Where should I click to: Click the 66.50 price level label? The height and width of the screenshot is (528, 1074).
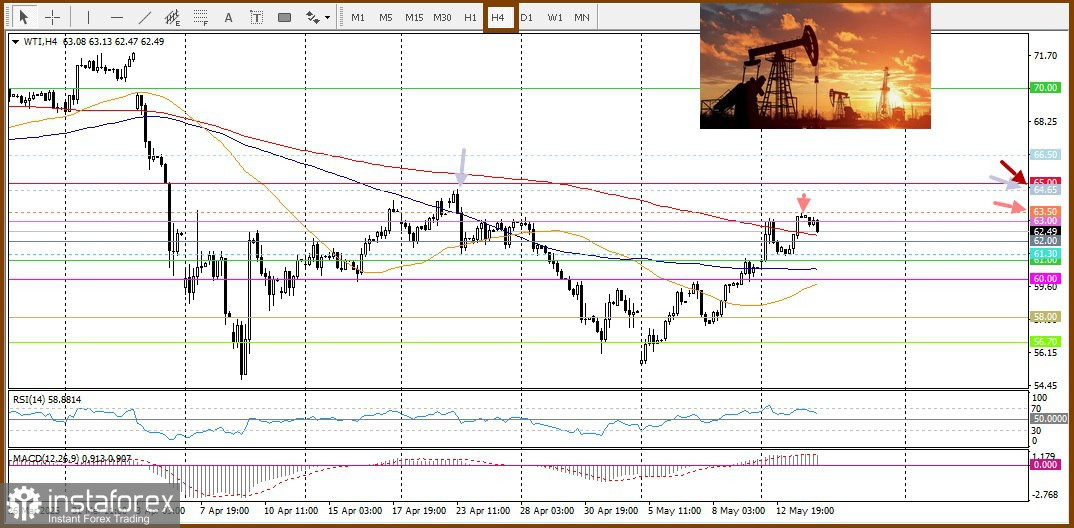click(x=1046, y=155)
